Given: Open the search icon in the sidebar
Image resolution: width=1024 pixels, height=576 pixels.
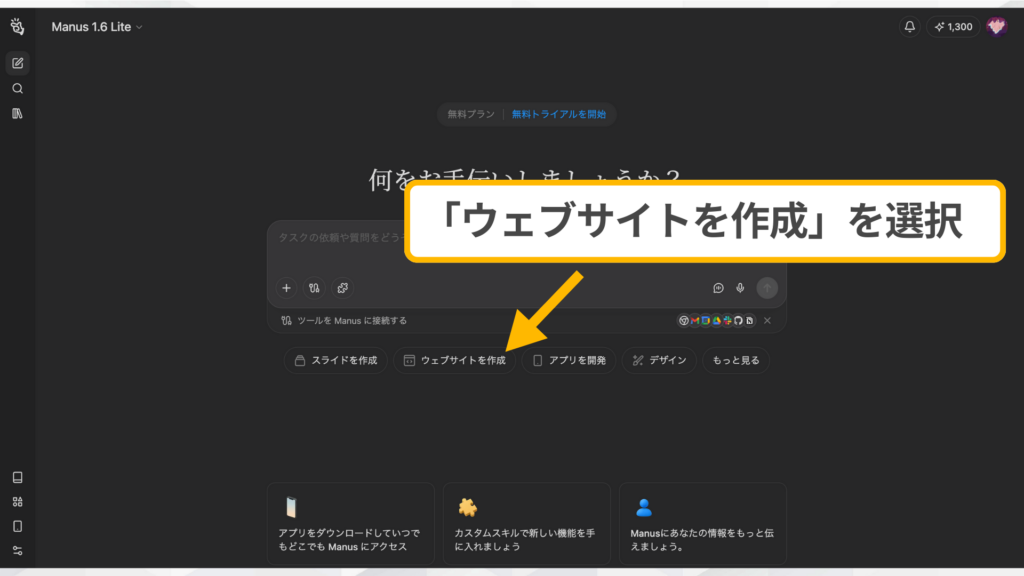Looking at the screenshot, I should pos(17,87).
